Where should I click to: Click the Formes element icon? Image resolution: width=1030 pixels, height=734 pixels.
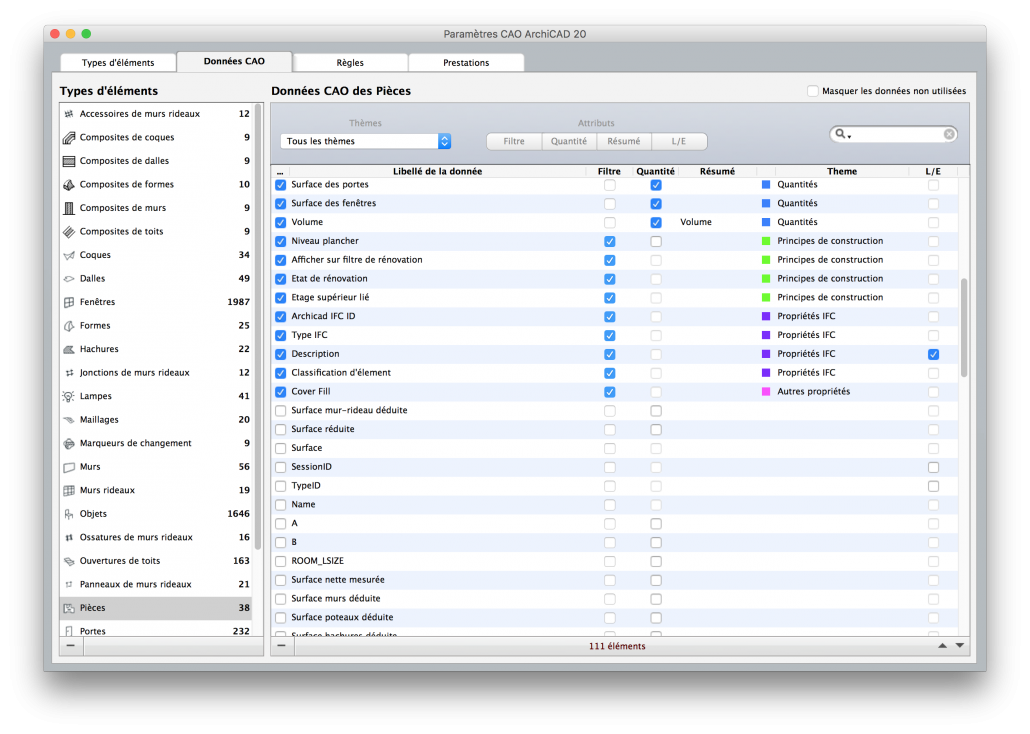(69, 326)
